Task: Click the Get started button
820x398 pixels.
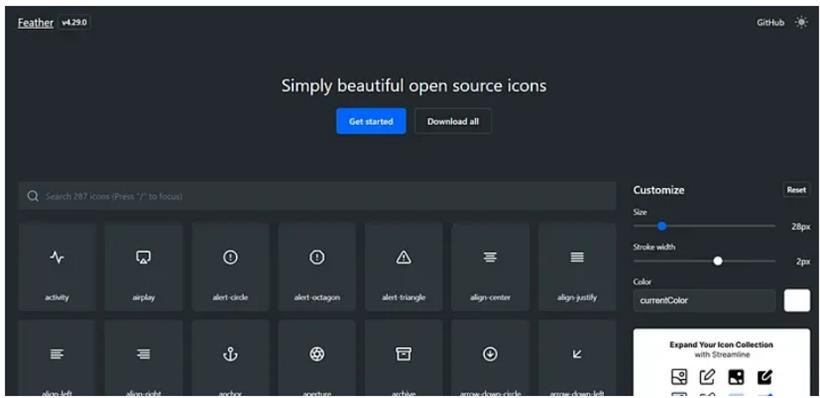Action: [371, 121]
